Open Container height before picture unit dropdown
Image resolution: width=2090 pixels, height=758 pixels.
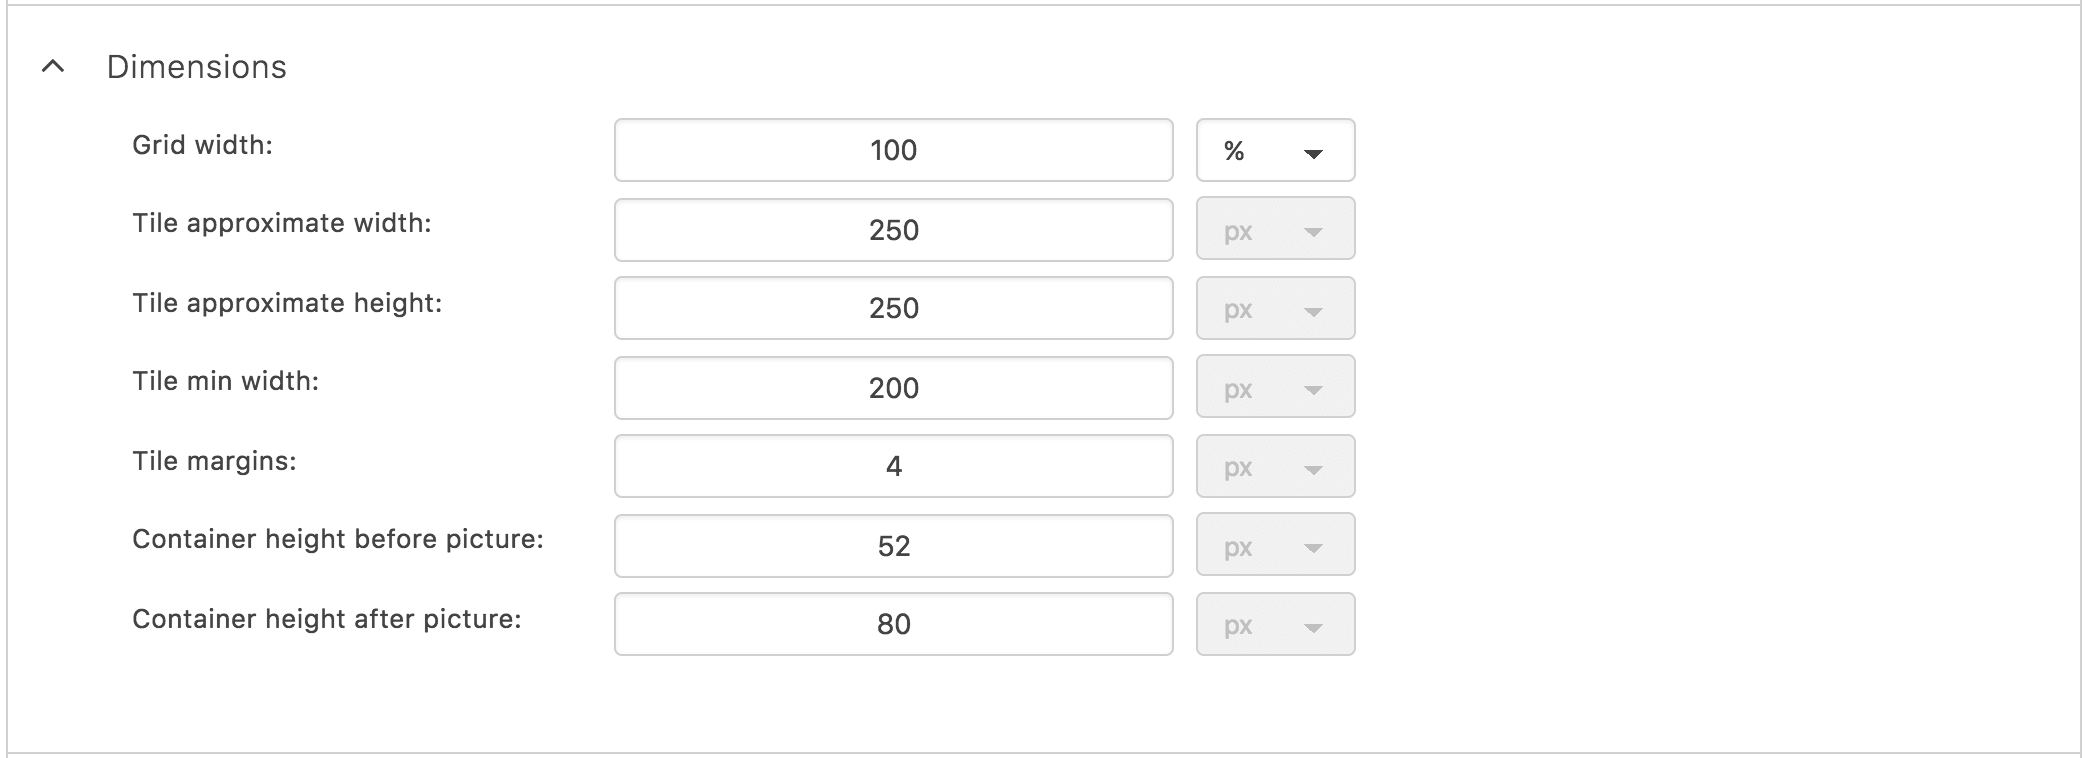point(1275,546)
